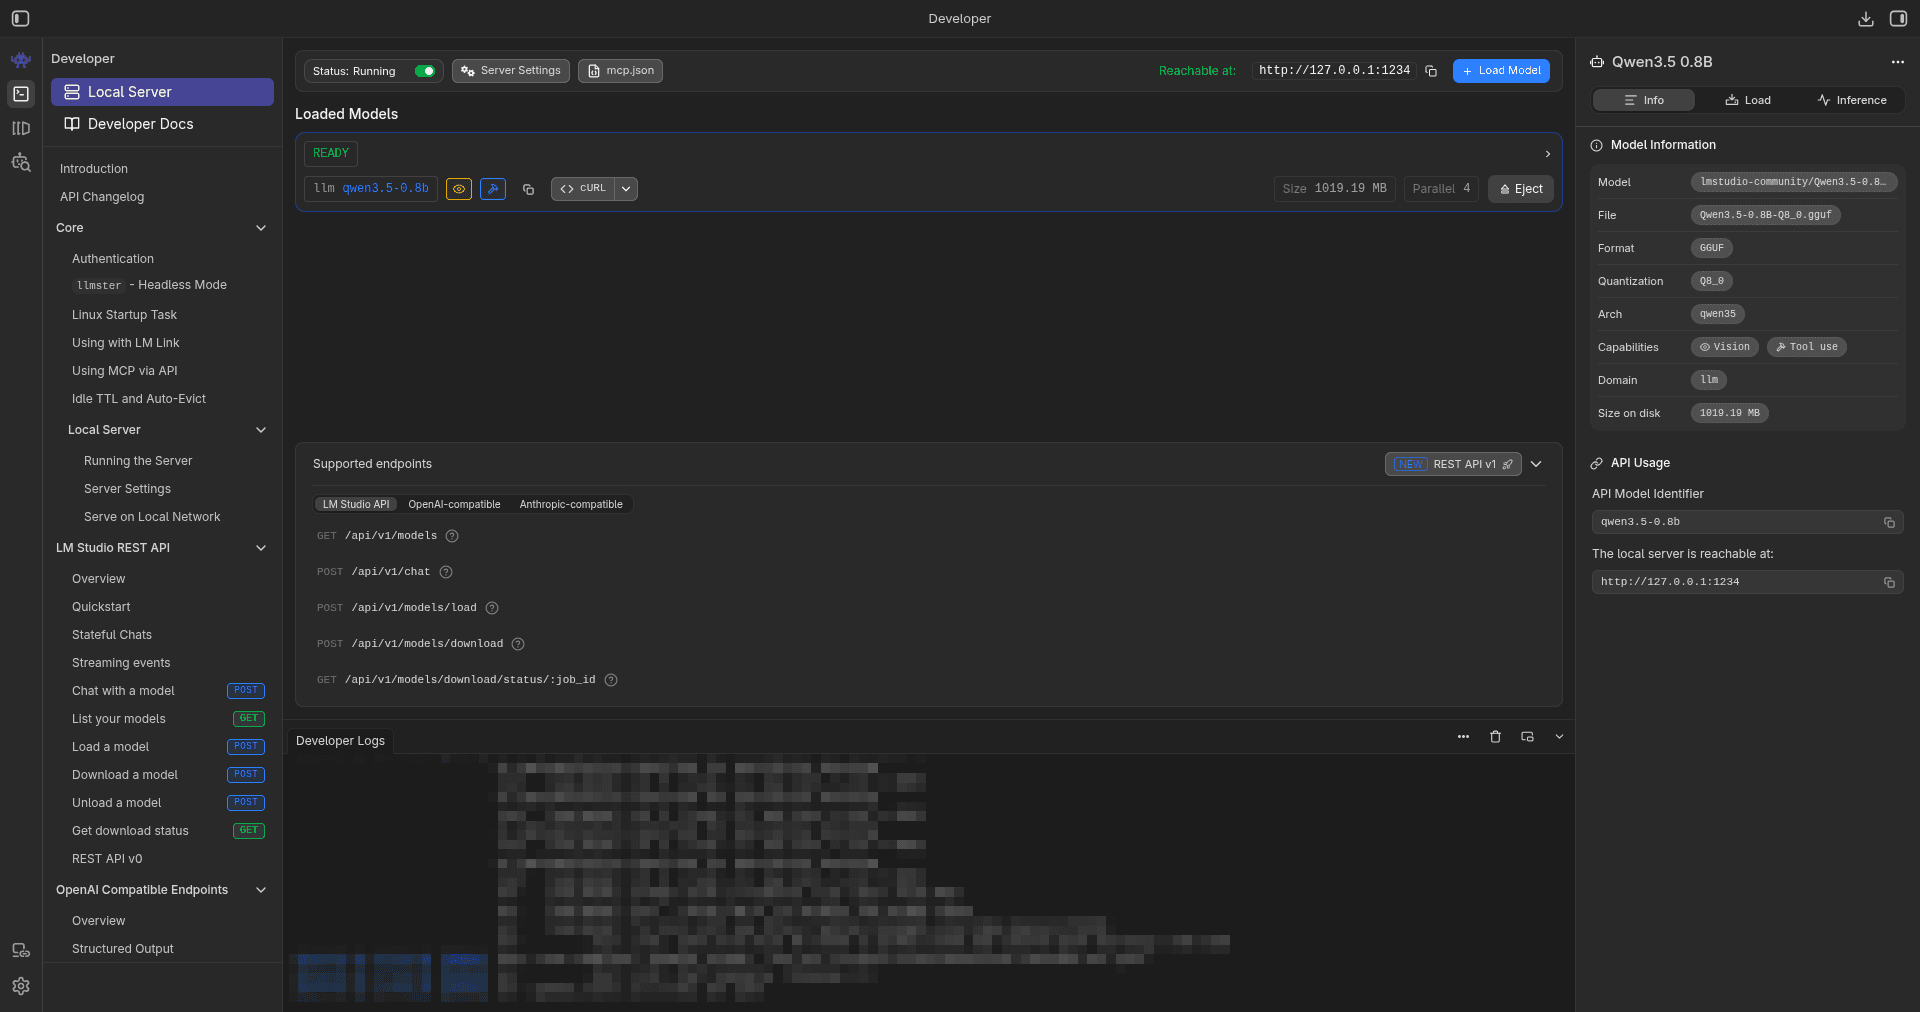The image size is (1920, 1012).
Task: Toggle the left sidebar panel icon
Action: tap(20, 18)
